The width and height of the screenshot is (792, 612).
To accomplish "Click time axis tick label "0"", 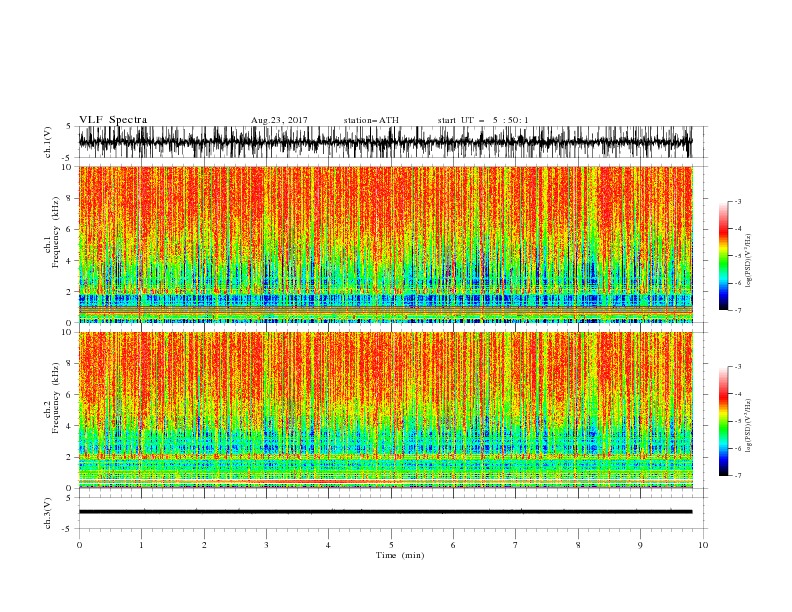I will pyautogui.click(x=79, y=545).
